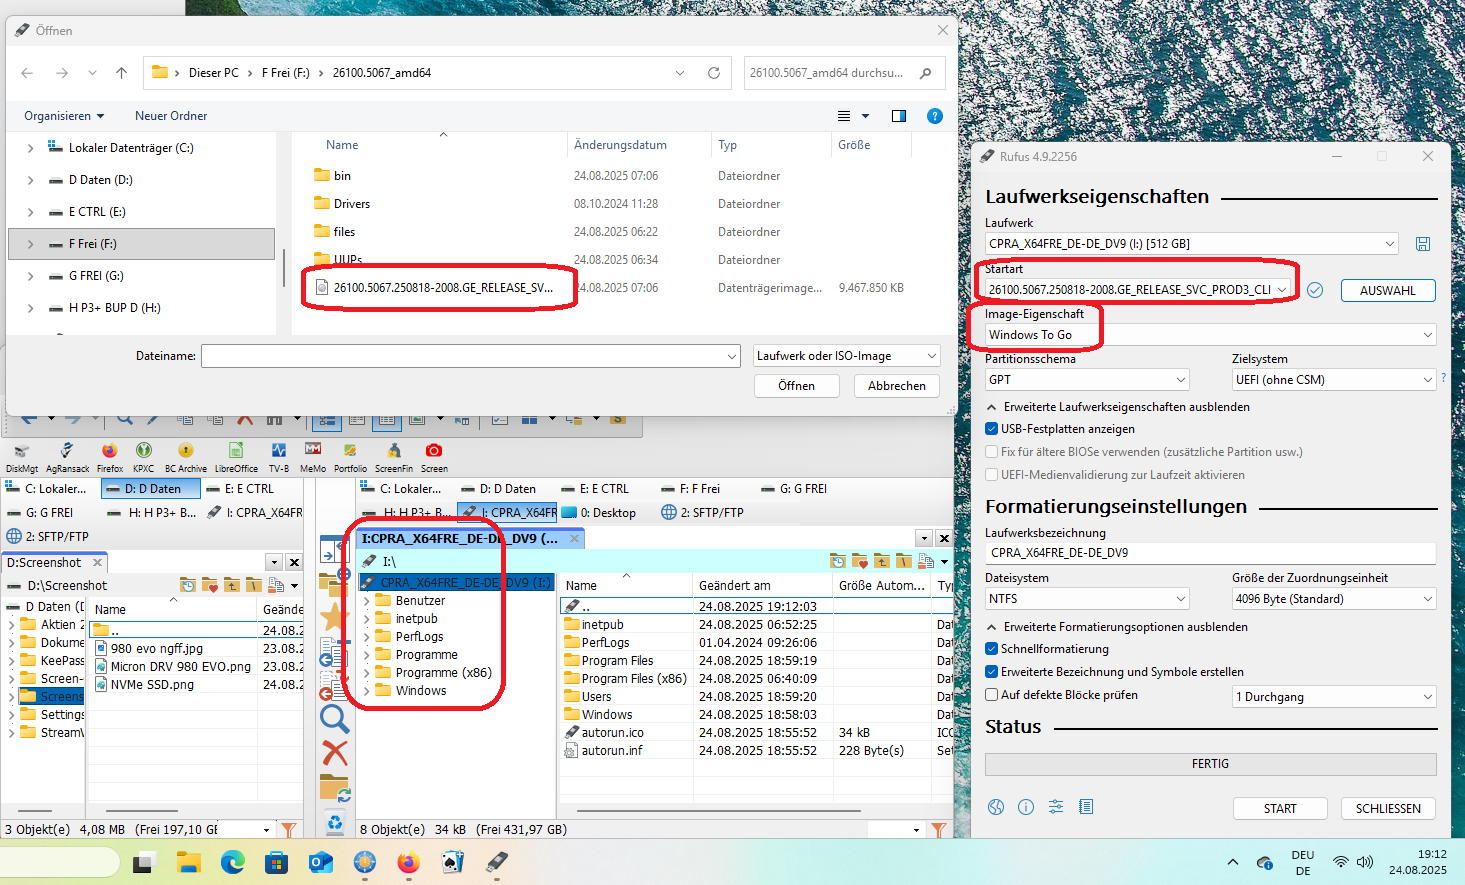Viewport: 1465px width, 885px height.
Task: Open file type filter Laufwerk oder ISO-Image
Action: pos(847,356)
